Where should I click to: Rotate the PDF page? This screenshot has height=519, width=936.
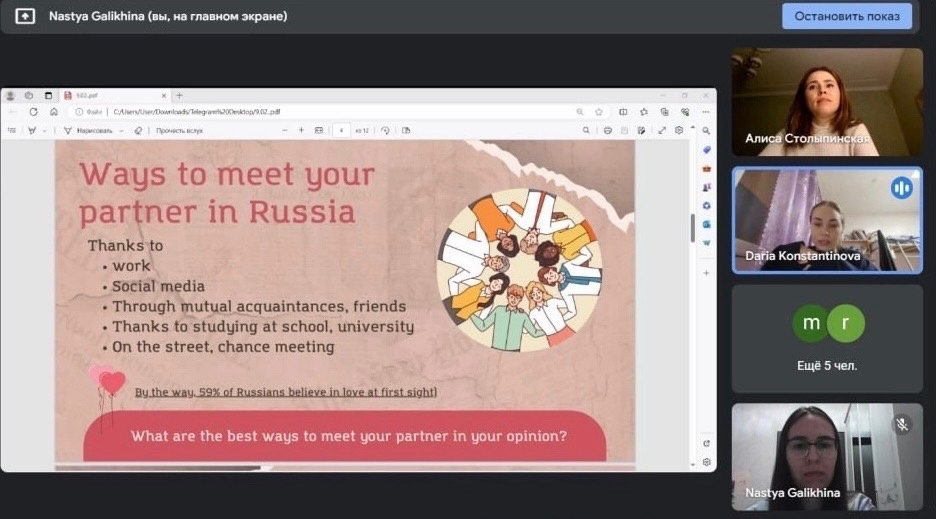point(385,130)
